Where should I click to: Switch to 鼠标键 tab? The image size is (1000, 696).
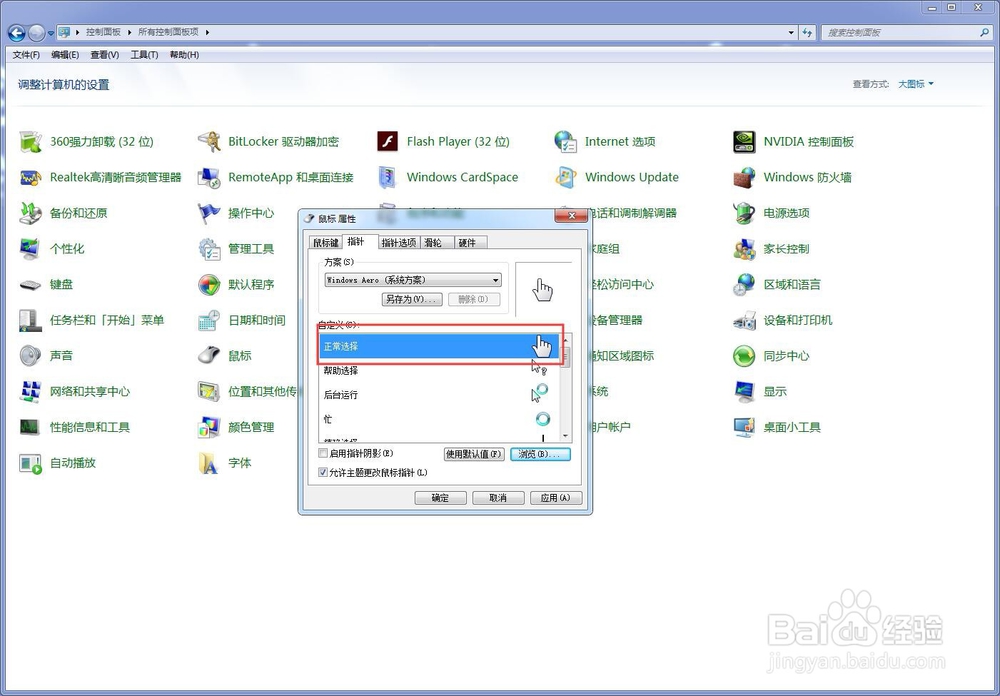(x=326, y=242)
